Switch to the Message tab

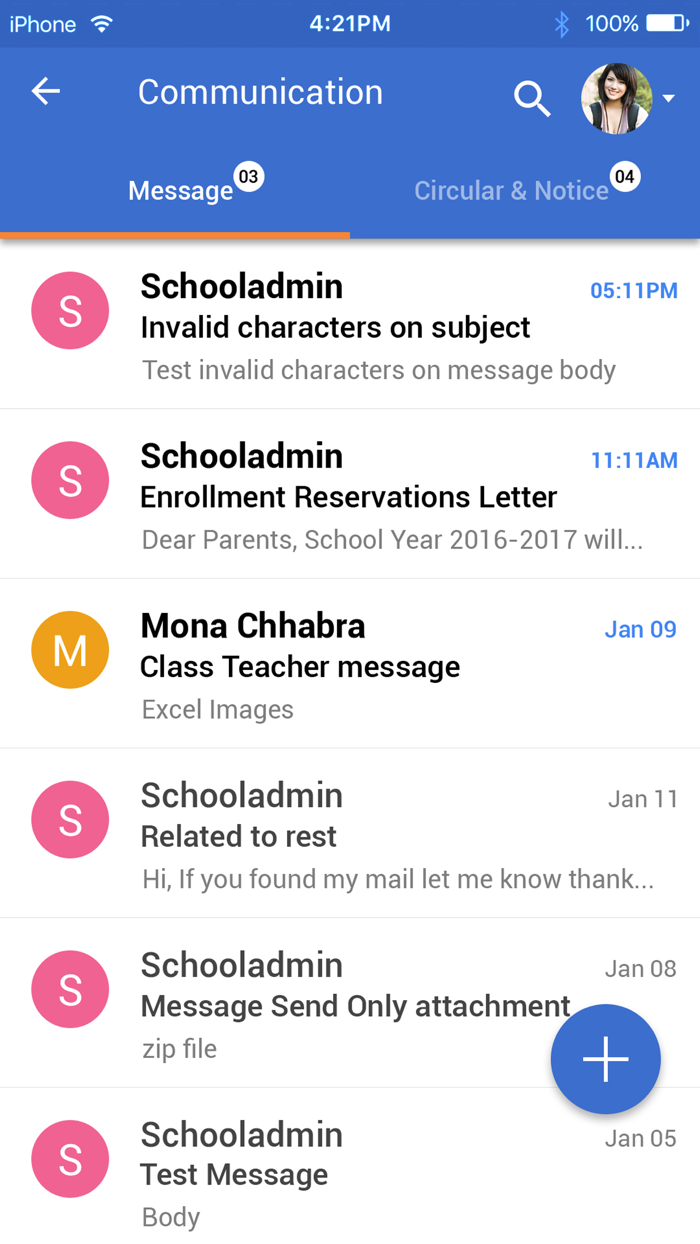pyautogui.click(x=180, y=191)
